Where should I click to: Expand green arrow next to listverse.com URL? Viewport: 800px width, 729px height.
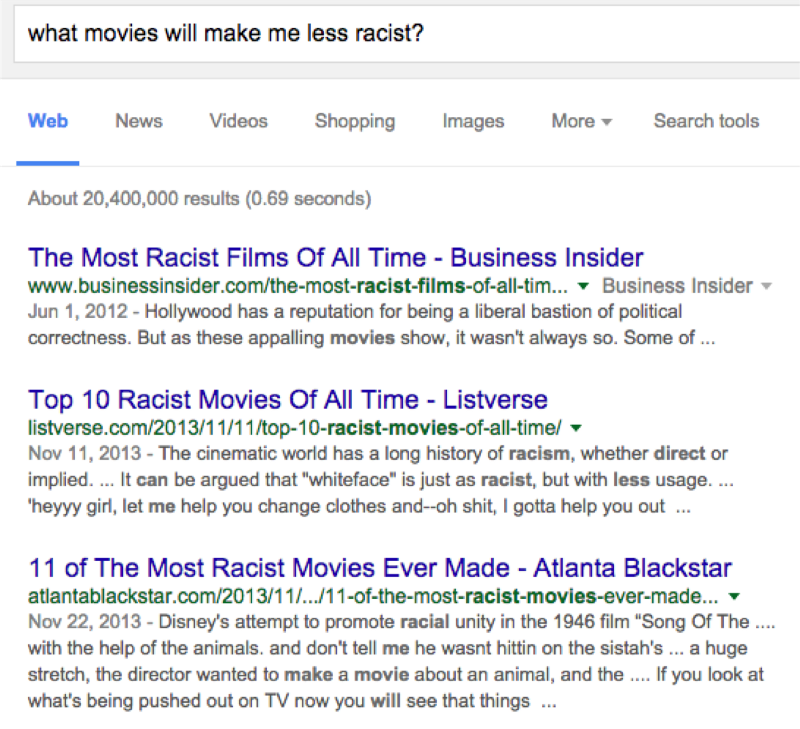coord(576,428)
